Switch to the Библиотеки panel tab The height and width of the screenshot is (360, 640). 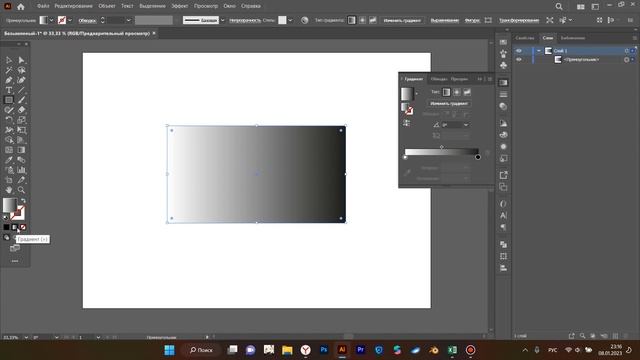[573, 38]
